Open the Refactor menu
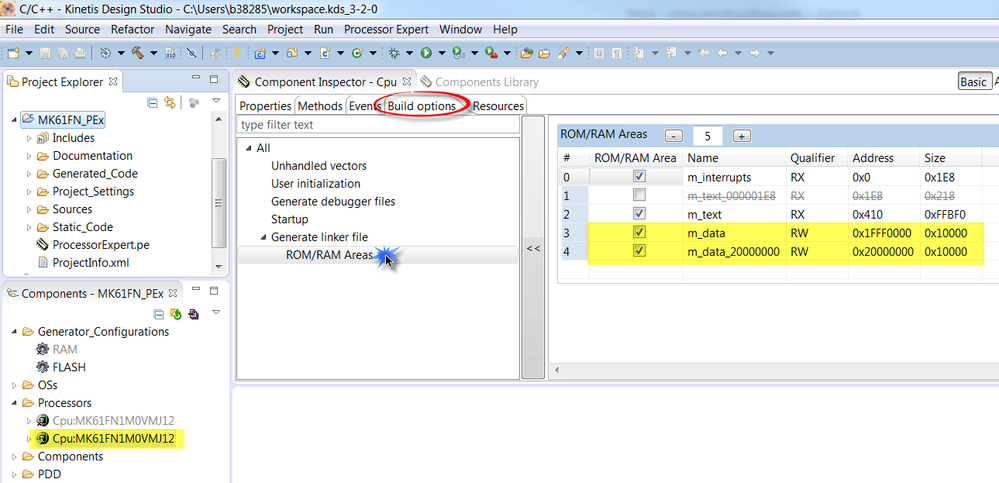Screen dimensions: 999x483 pyautogui.click(x=133, y=29)
